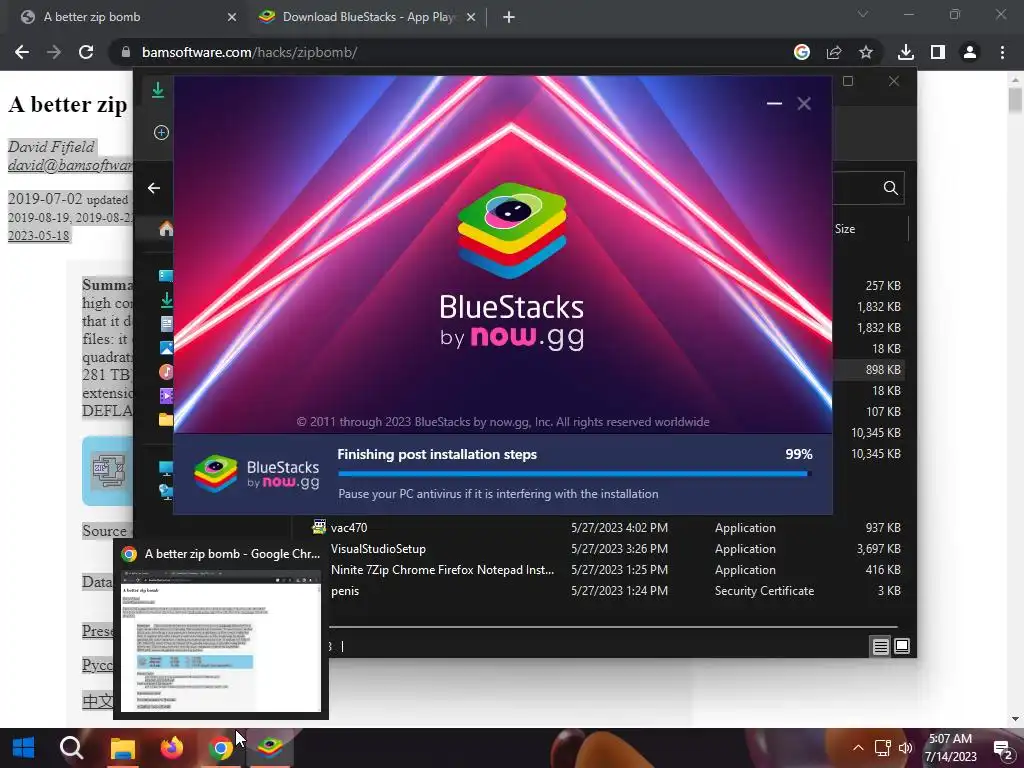This screenshot has width=1024, height=768.
Task: Open This PC in the File Explorer sidebar
Action: [166, 468]
